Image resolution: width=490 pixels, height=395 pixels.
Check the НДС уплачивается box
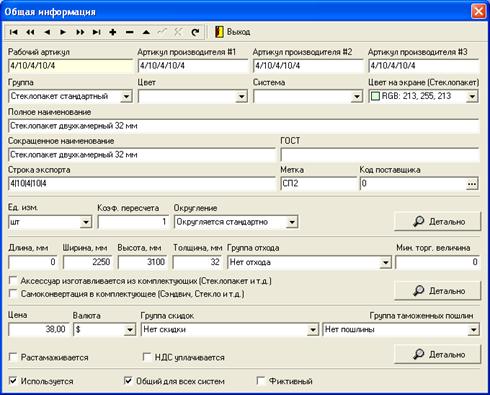pyautogui.click(x=147, y=357)
